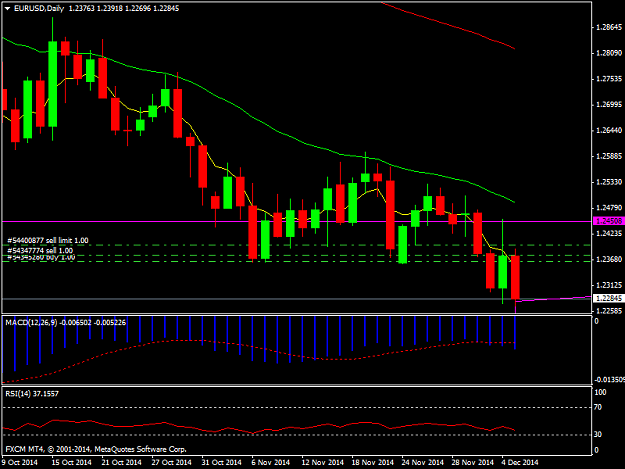Select the #54347774 sell 1.00 order label
The image size is (625, 469).
coord(40,250)
